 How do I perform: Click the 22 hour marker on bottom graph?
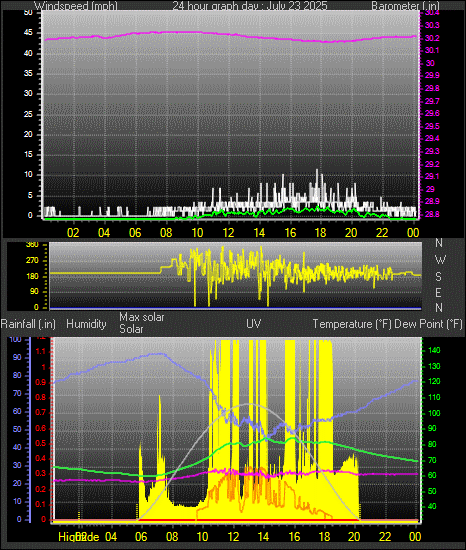pyautogui.click(x=385, y=536)
